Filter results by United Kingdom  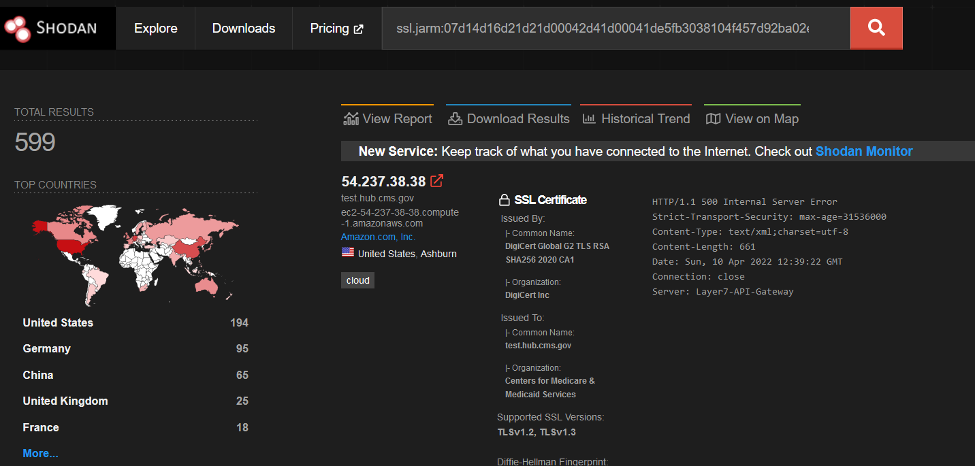65,401
